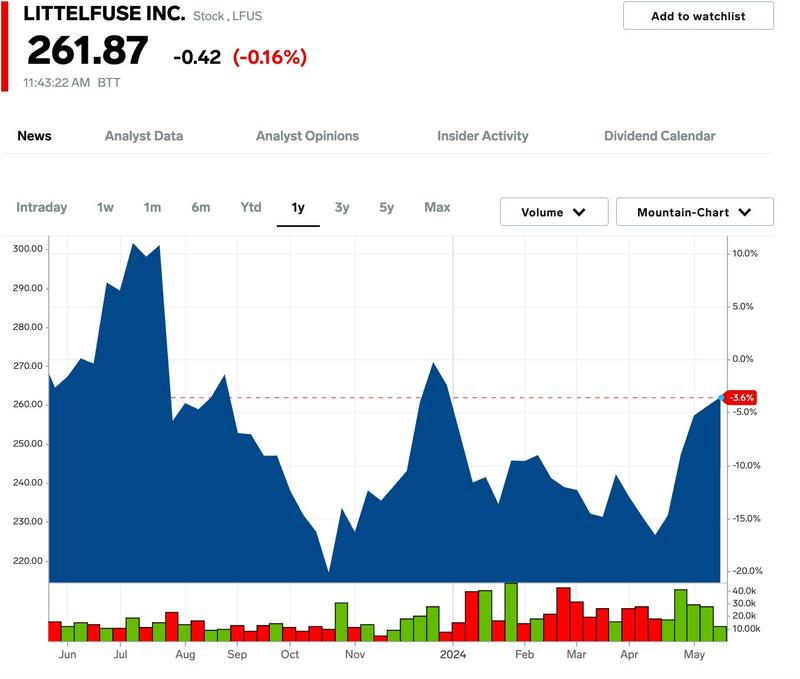Select the Insider Activity tab
The height and width of the screenshot is (679, 800).
[483, 136]
